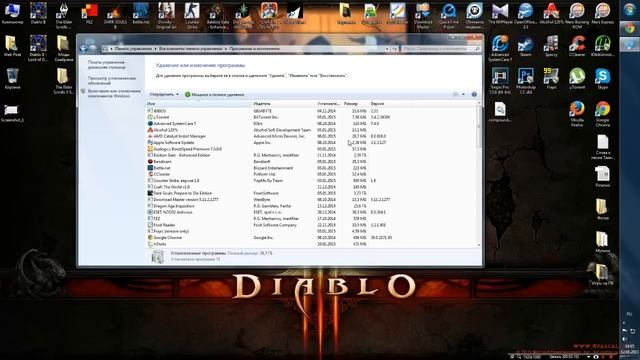This screenshot has width=640, height=360.
Task: Launch Google Chrome from the desktop
Action: [x=602, y=114]
